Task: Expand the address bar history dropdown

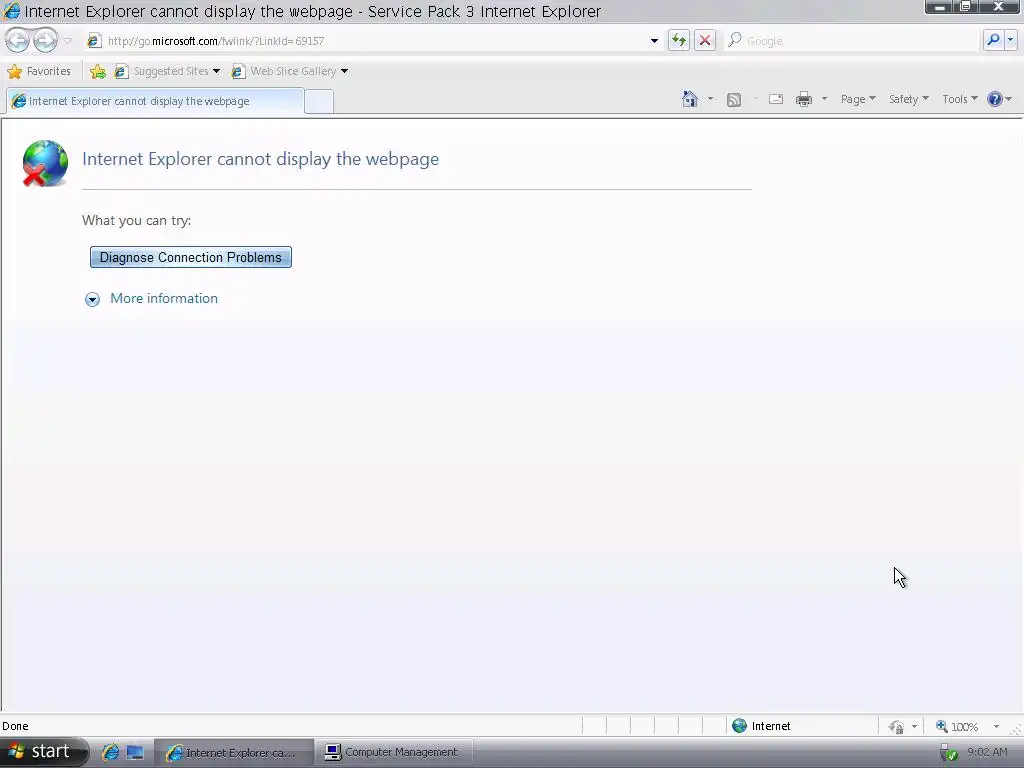Action: click(x=654, y=40)
